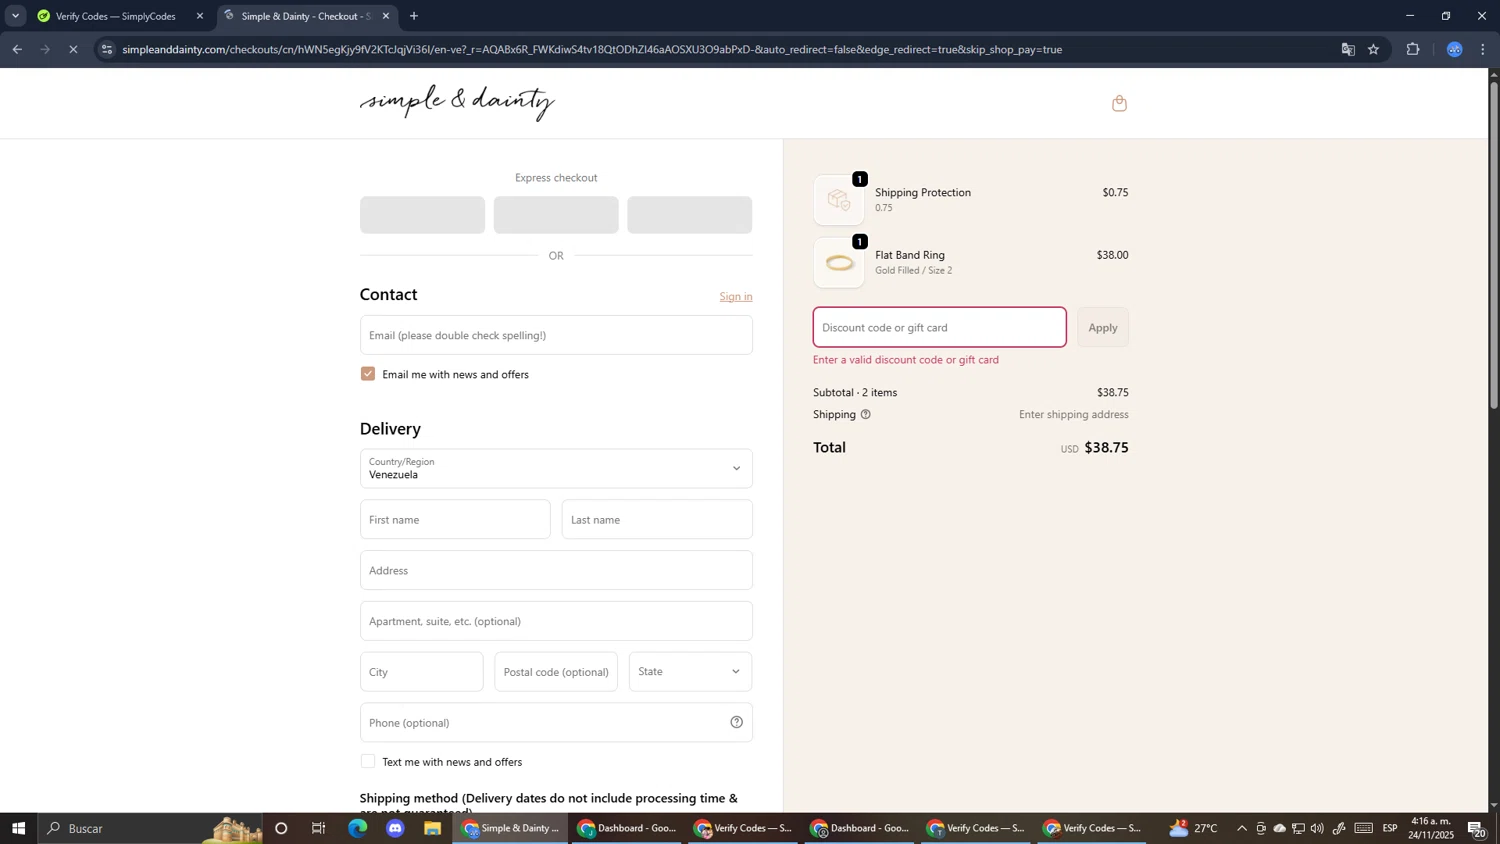Open File Explorer from the taskbar

[433, 828]
